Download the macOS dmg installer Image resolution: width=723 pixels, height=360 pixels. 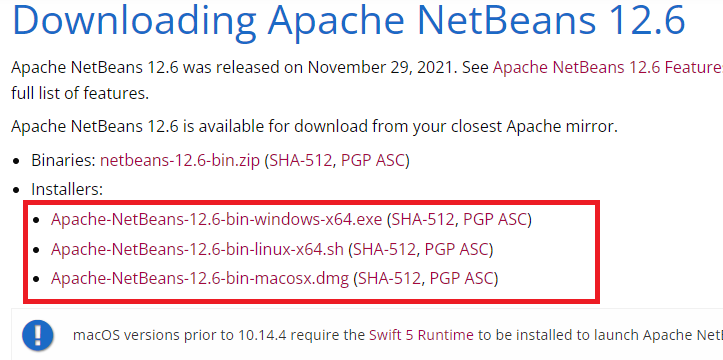point(200,278)
